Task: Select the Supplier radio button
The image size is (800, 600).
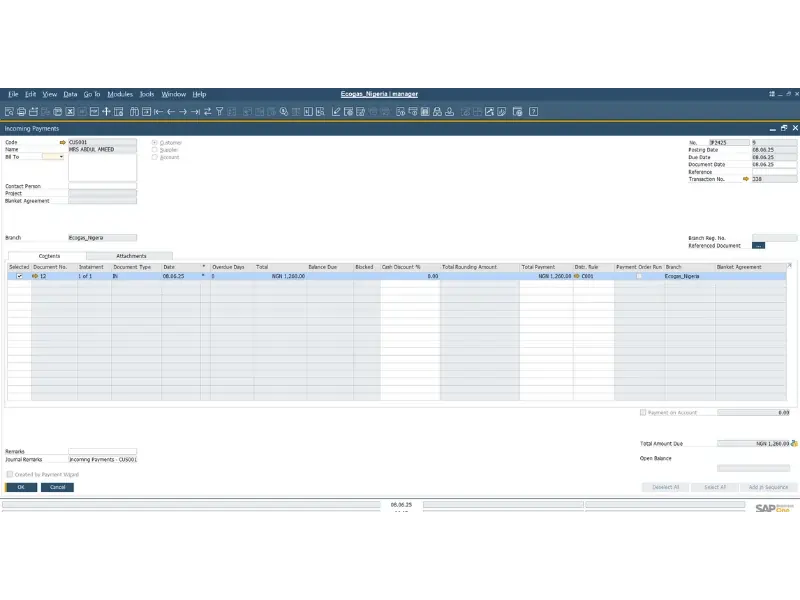Action: click(155, 150)
